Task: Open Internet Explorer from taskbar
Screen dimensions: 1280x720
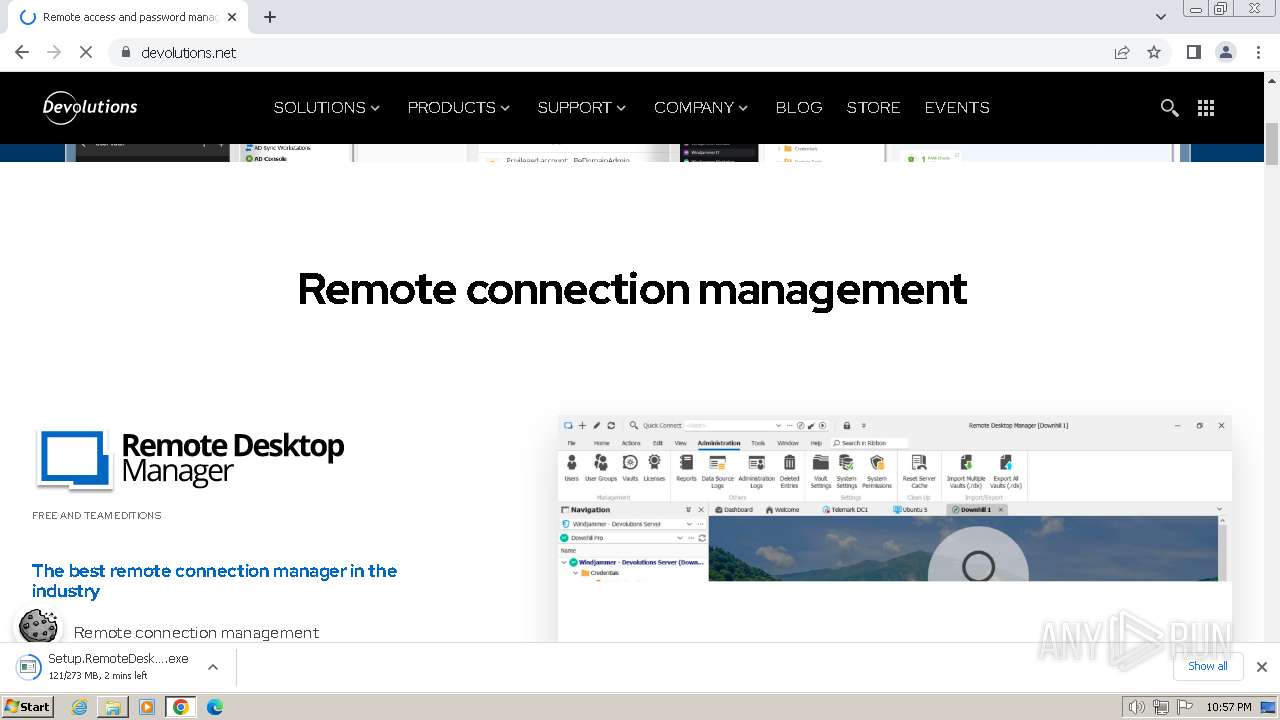Action: (80, 707)
